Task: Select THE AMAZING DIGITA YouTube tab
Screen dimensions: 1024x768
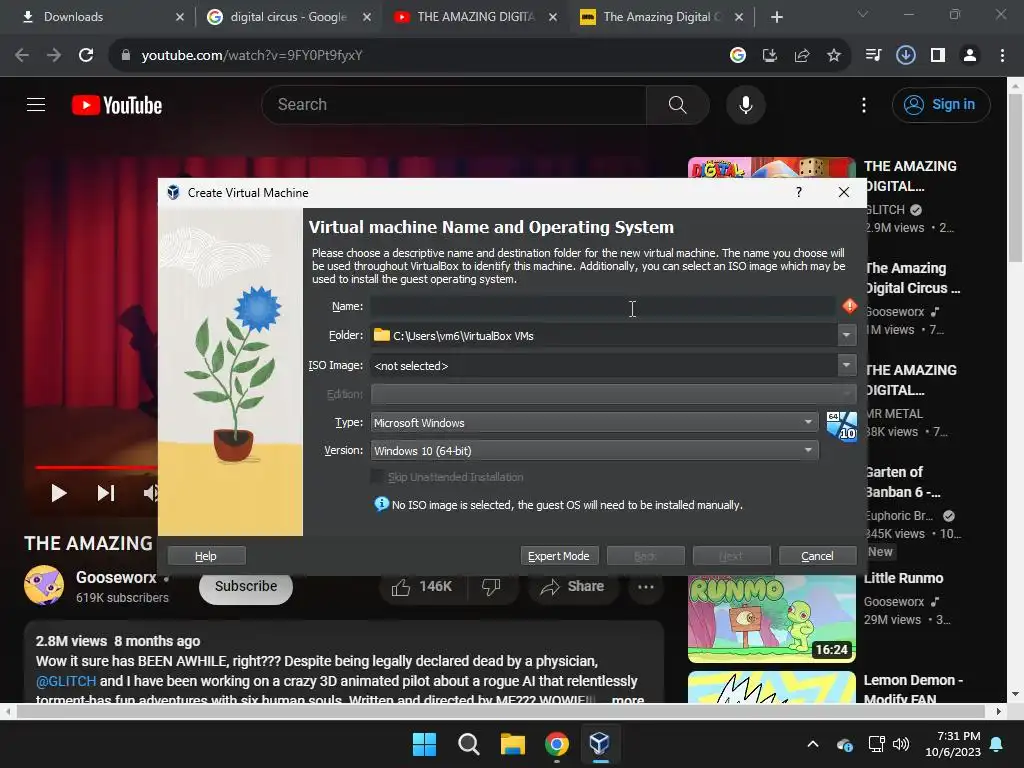Action: (x=475, y=17)
